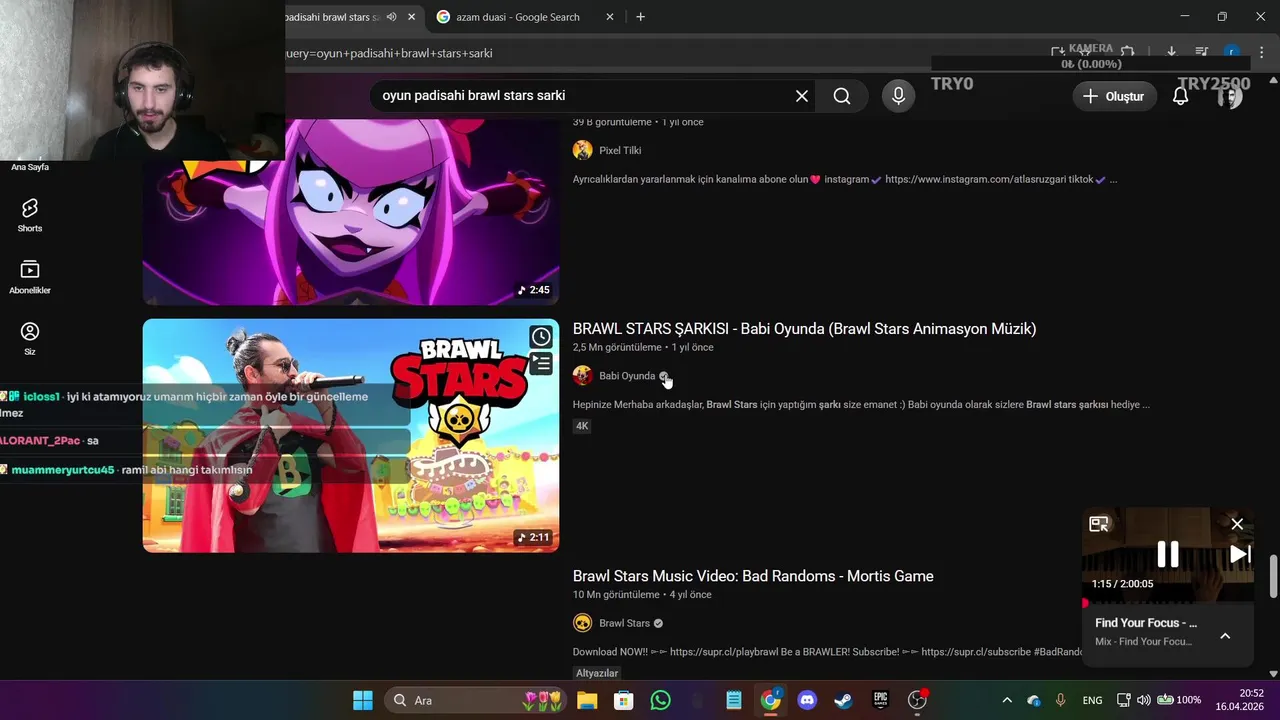Play the Babi Oyunda video thumbnail

pos(351,435)
